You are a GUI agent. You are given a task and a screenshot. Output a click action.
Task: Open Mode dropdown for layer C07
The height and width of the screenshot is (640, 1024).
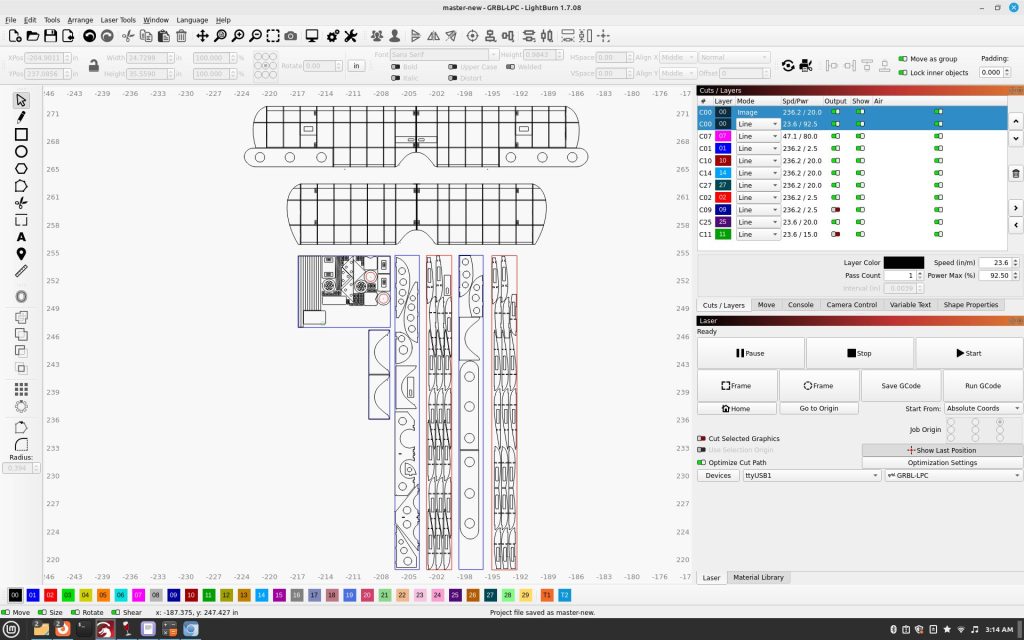(x=757, y=136)
